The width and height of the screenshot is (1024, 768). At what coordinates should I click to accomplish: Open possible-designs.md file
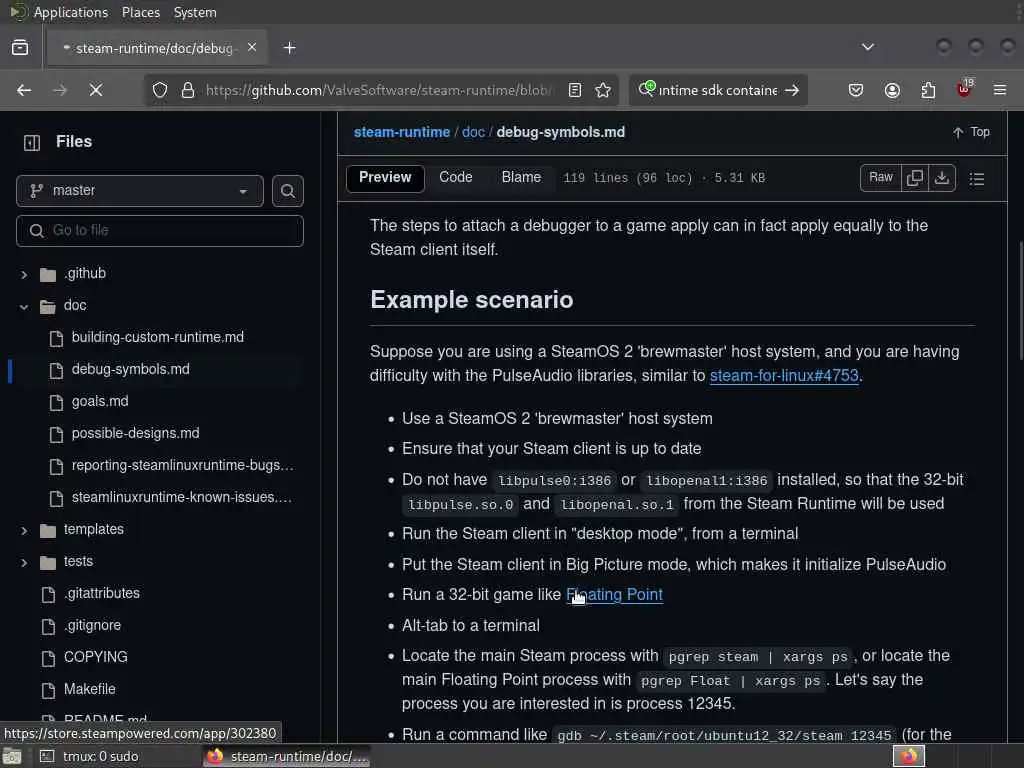[x=135, y=434]
